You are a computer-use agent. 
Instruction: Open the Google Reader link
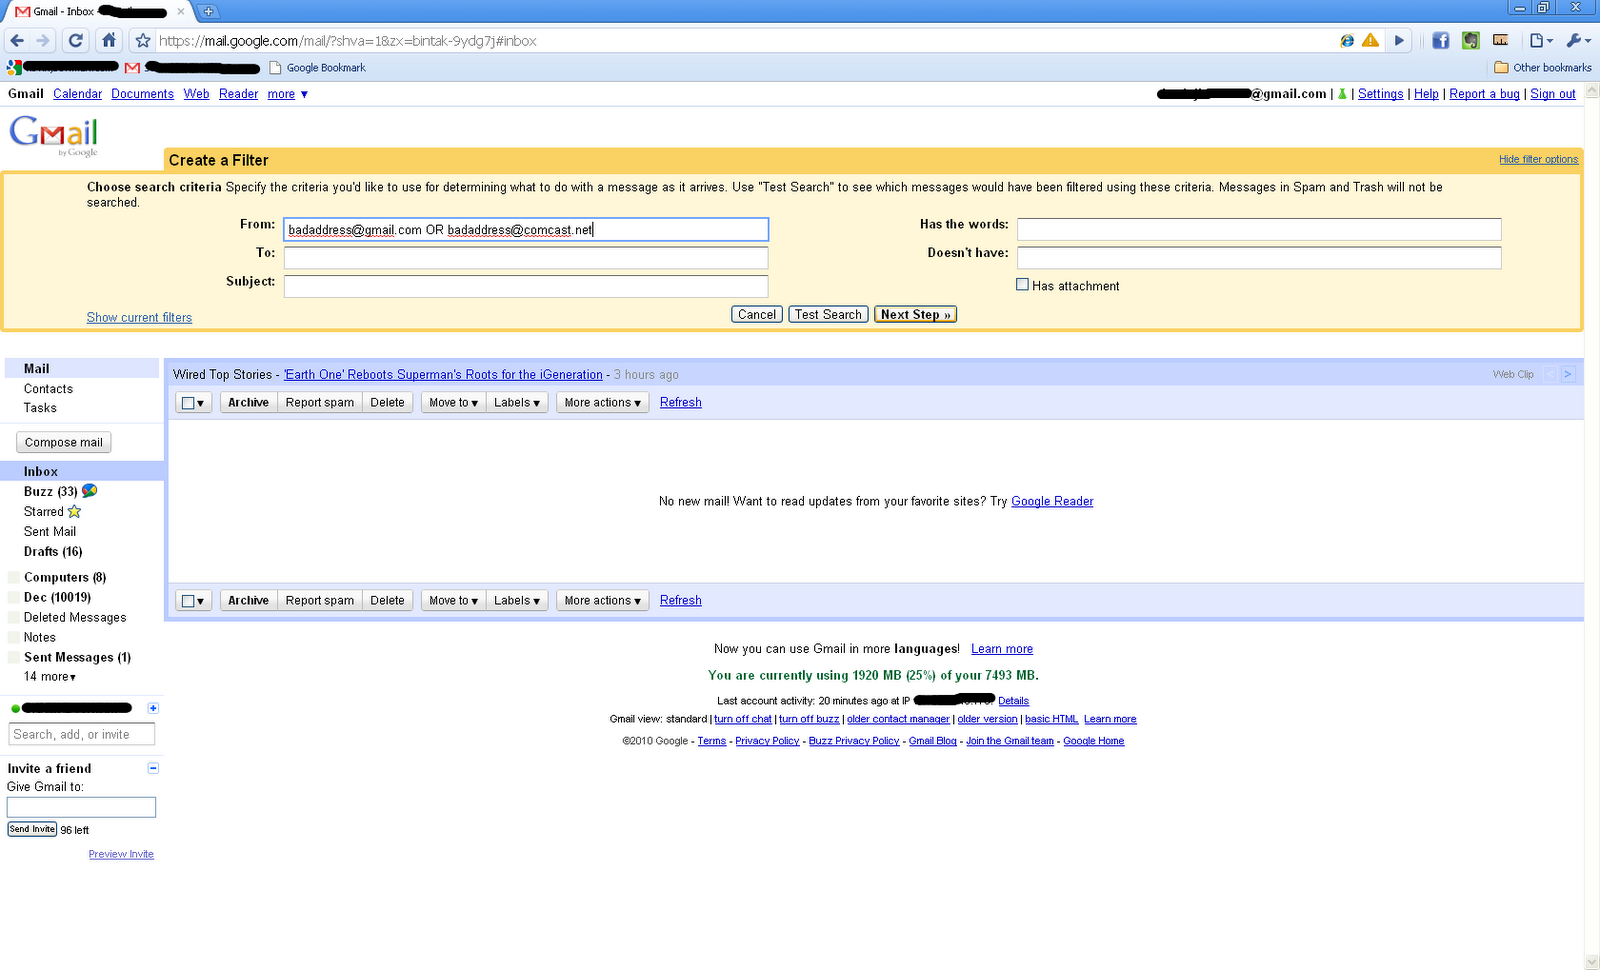click(1052, 502)
